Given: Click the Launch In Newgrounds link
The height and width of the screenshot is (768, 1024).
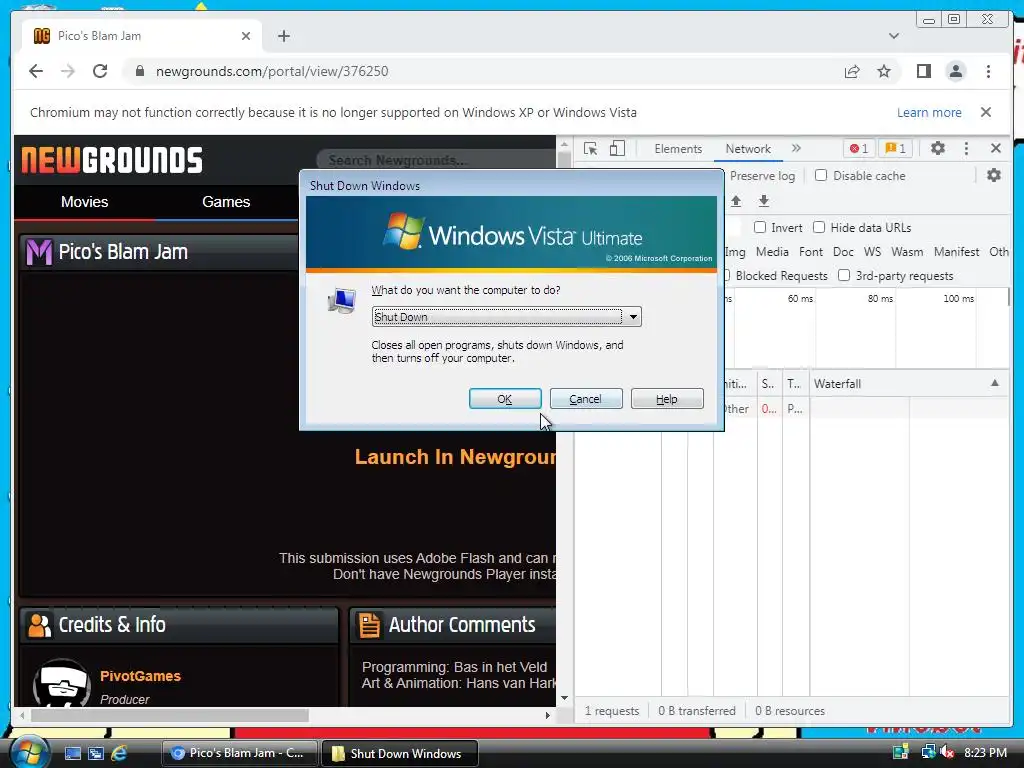Looking at the screenshot, I should [455, 456].
